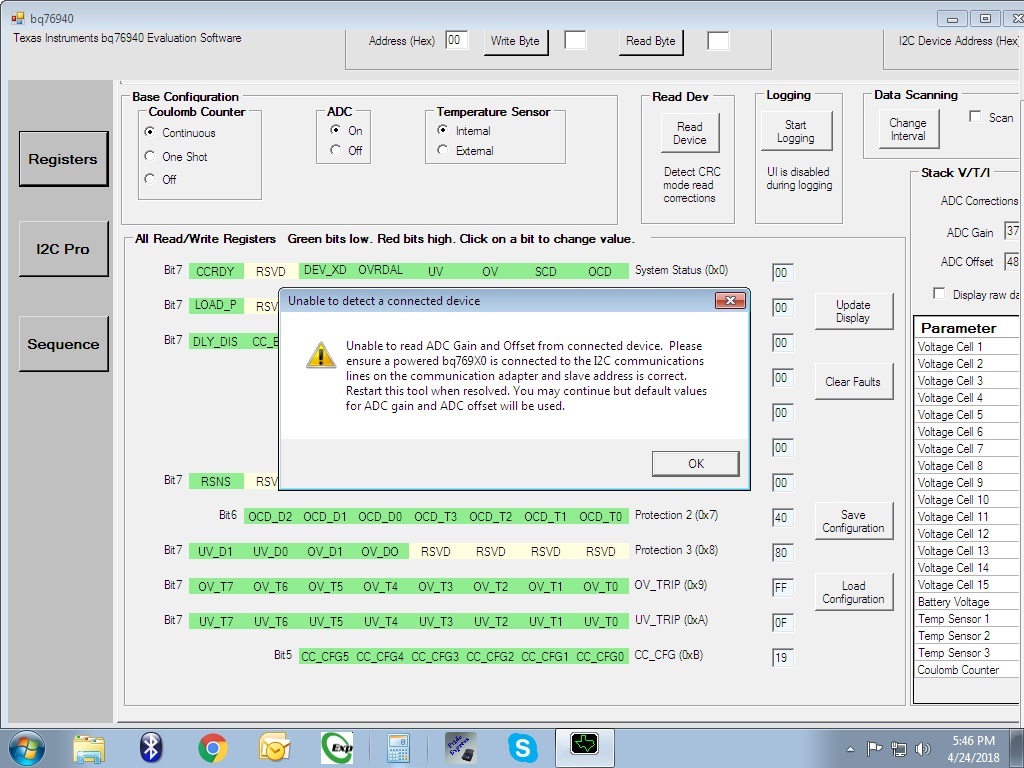Screen dimensions: 1024x768
Task: Click Change Interval button
Action: [908, 129]
